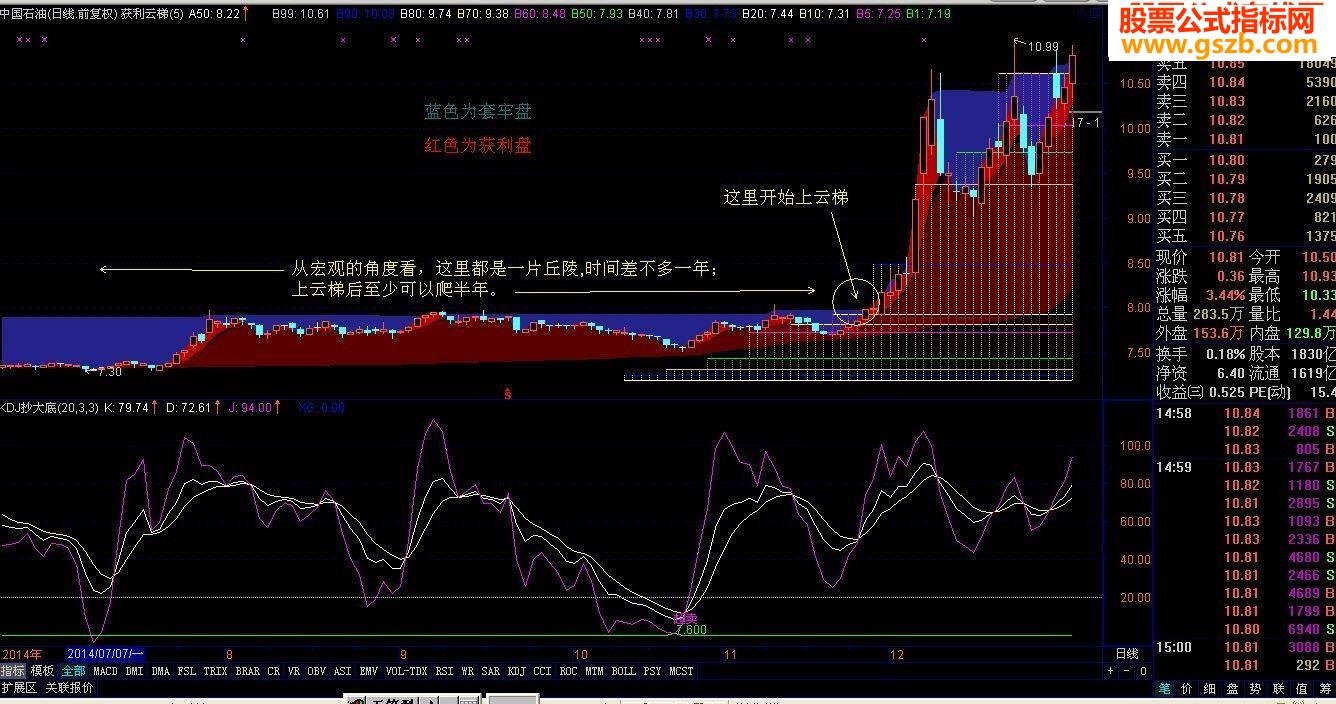Apply the CR indicator
The width and height of the screenshot is (1336, 704).
pos(274,671)
